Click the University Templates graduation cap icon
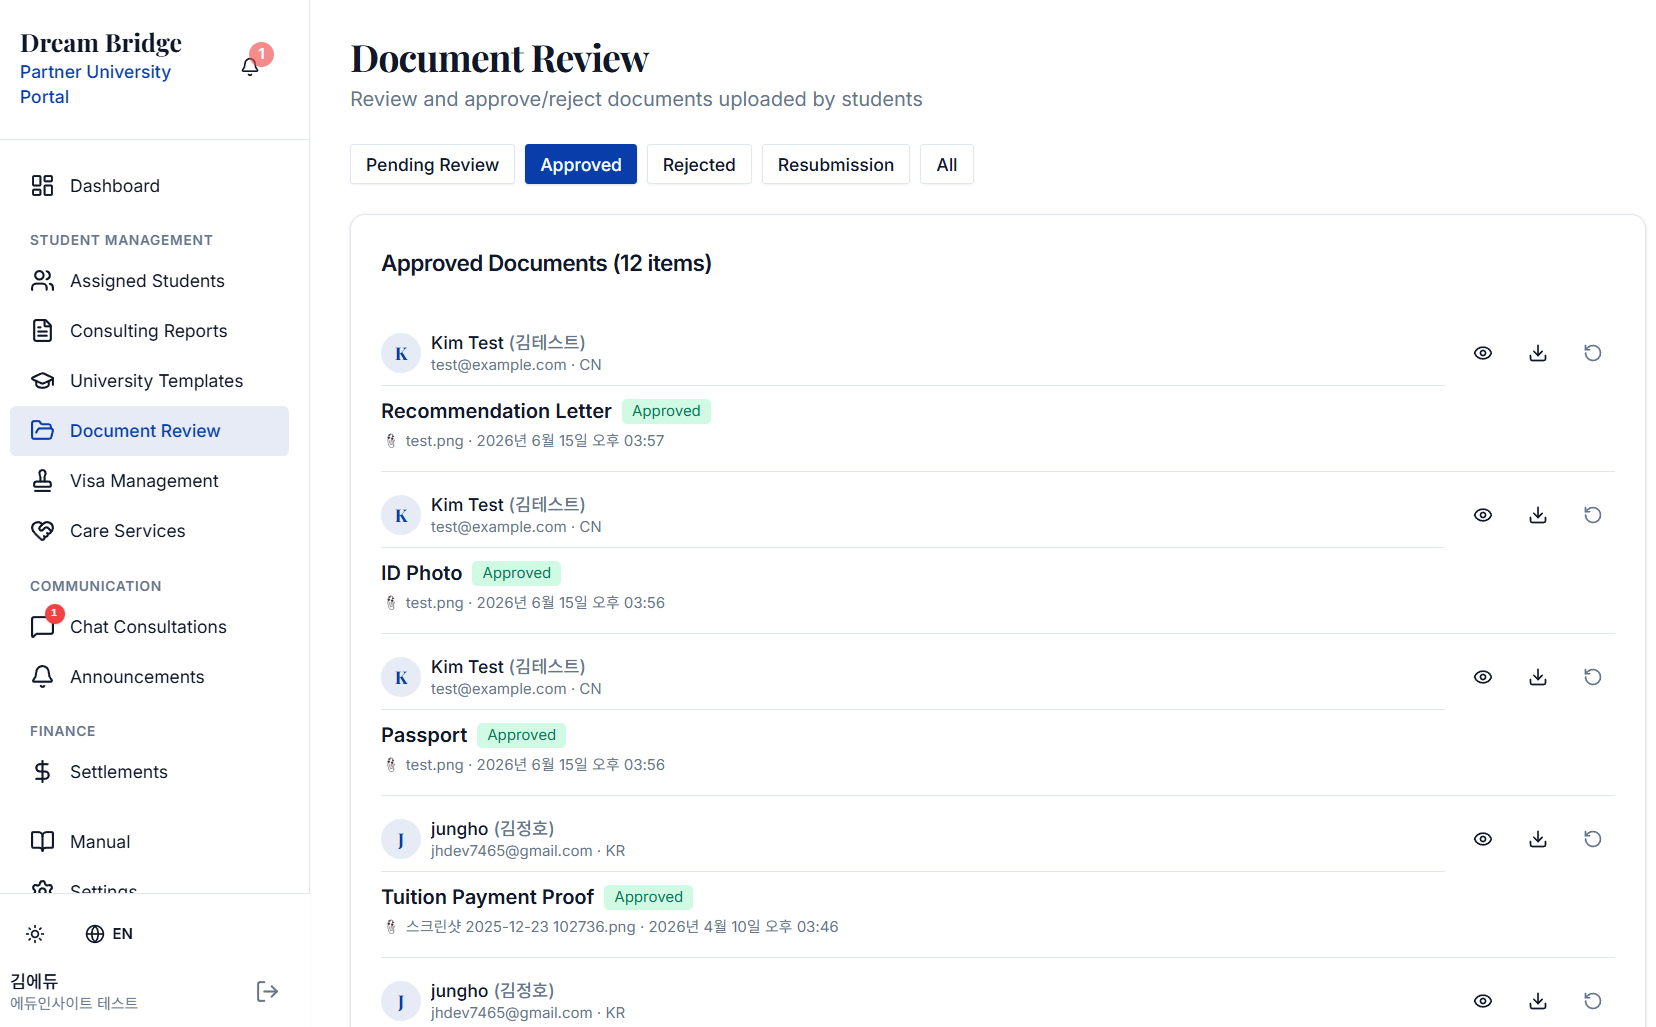This screenshot has height=1027, width=1656. click(x=42, y=381)
